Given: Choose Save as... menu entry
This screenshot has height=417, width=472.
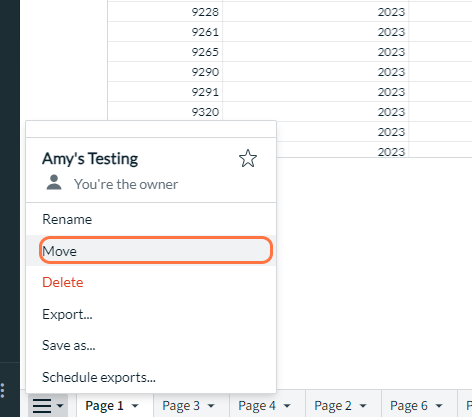Looking at the screenshot, I should (151, 345).
